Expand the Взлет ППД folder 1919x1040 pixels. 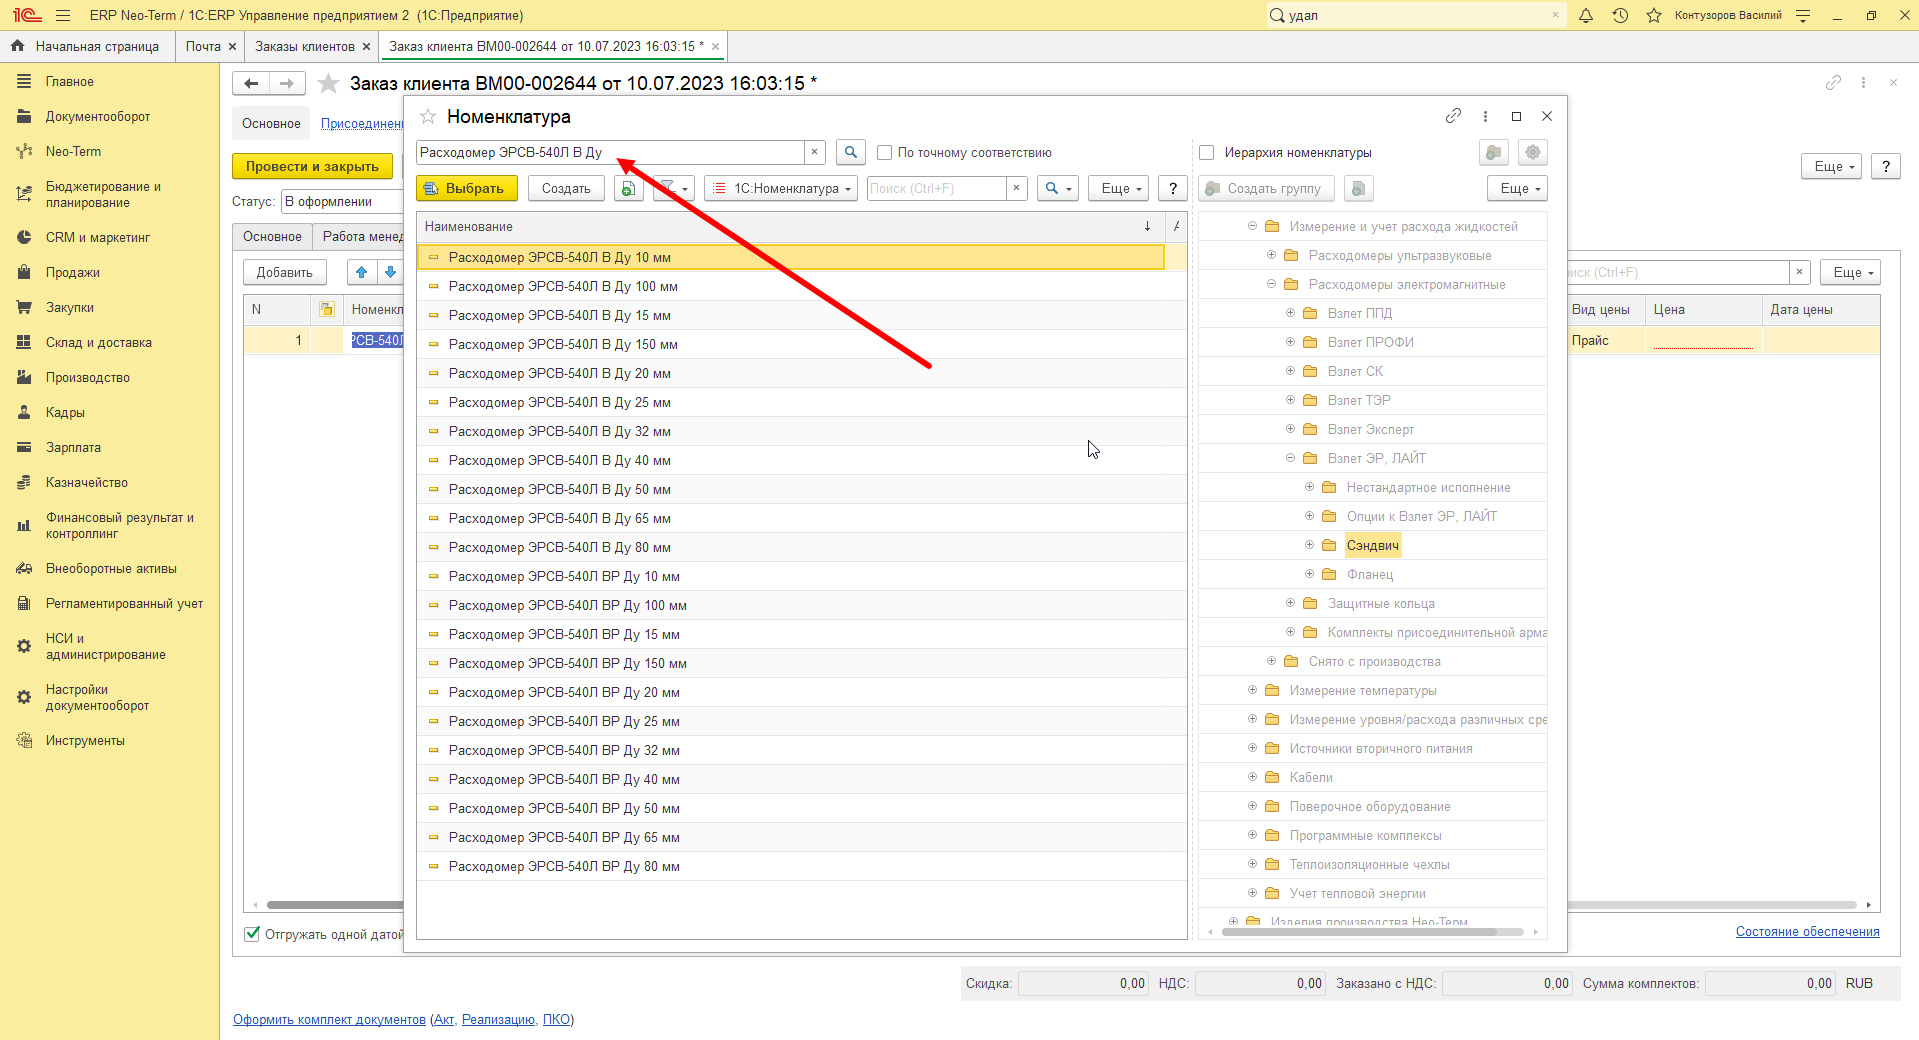1290,313
